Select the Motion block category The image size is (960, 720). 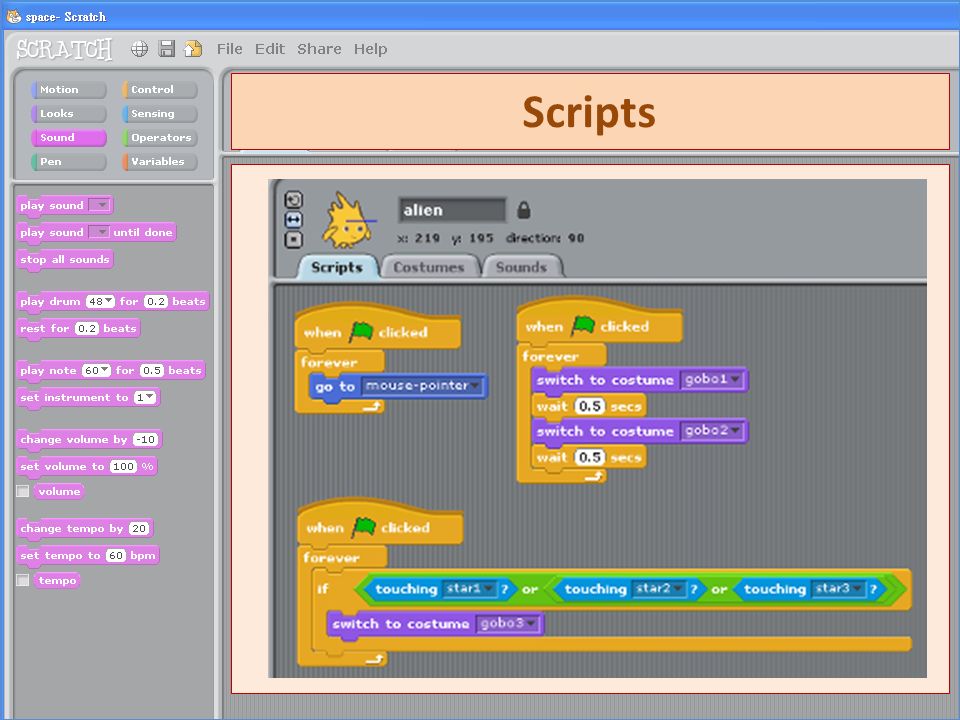pos(69,89)
